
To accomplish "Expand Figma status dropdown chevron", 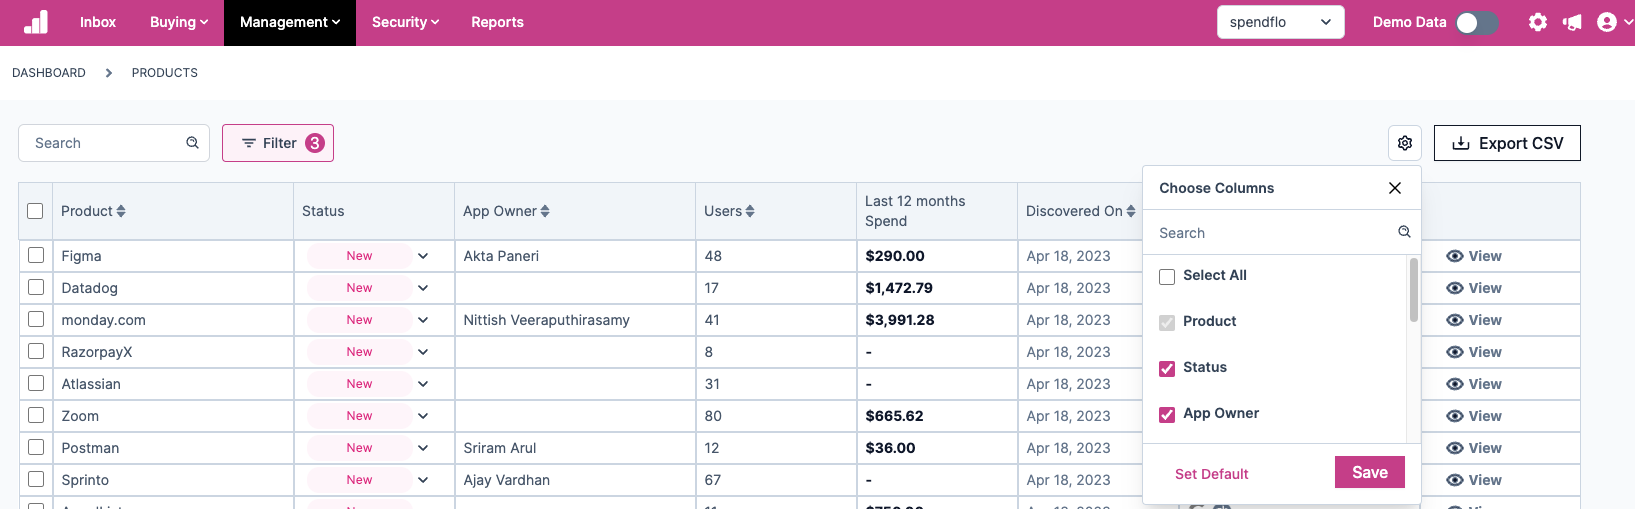I will (423, 256).
